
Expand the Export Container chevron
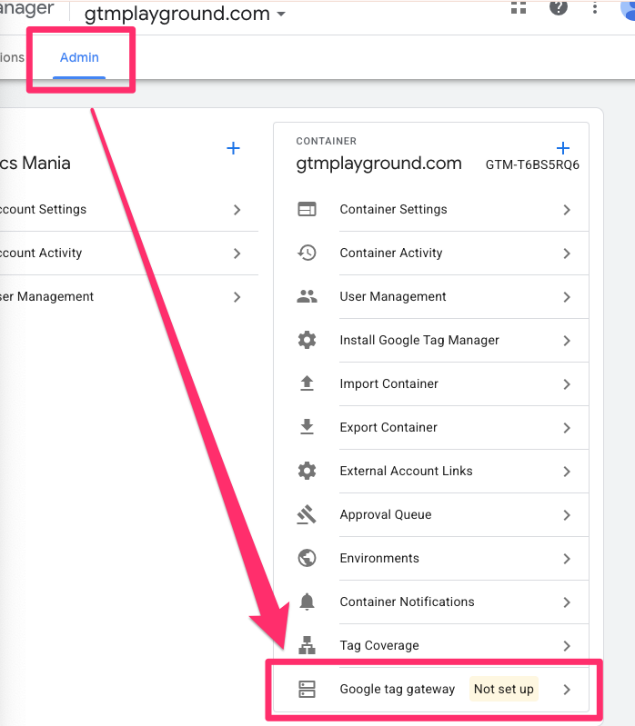point(567,428)
